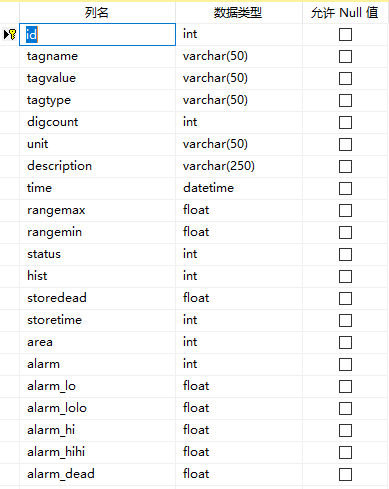The width and height of the screenshot is (389, 489).
Task: Click the primary key icon beside id
Action: coord(12,34)
